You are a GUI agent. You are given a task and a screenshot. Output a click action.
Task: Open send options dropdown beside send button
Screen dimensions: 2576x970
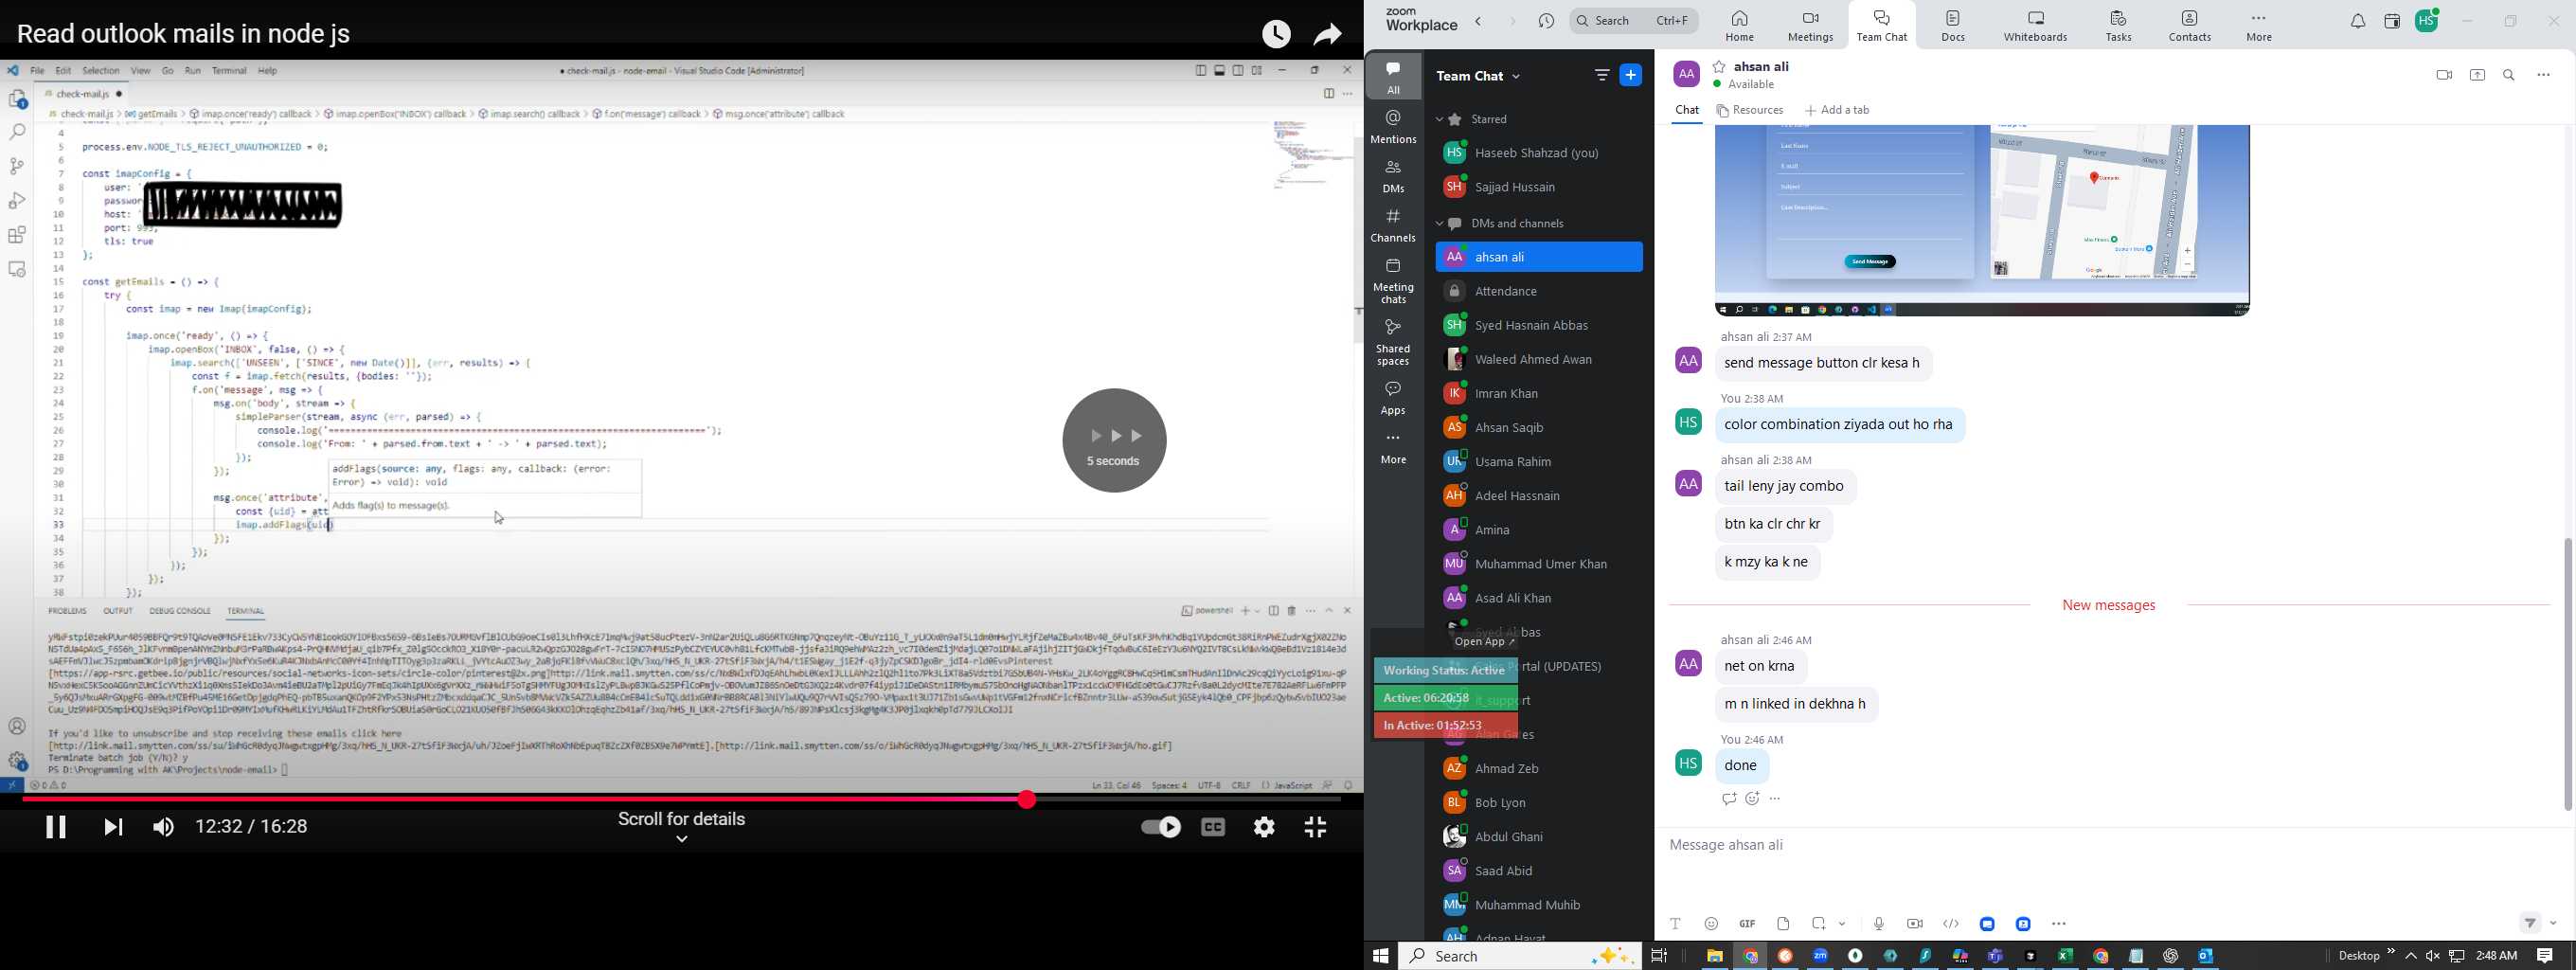(x=2553, y=924)
